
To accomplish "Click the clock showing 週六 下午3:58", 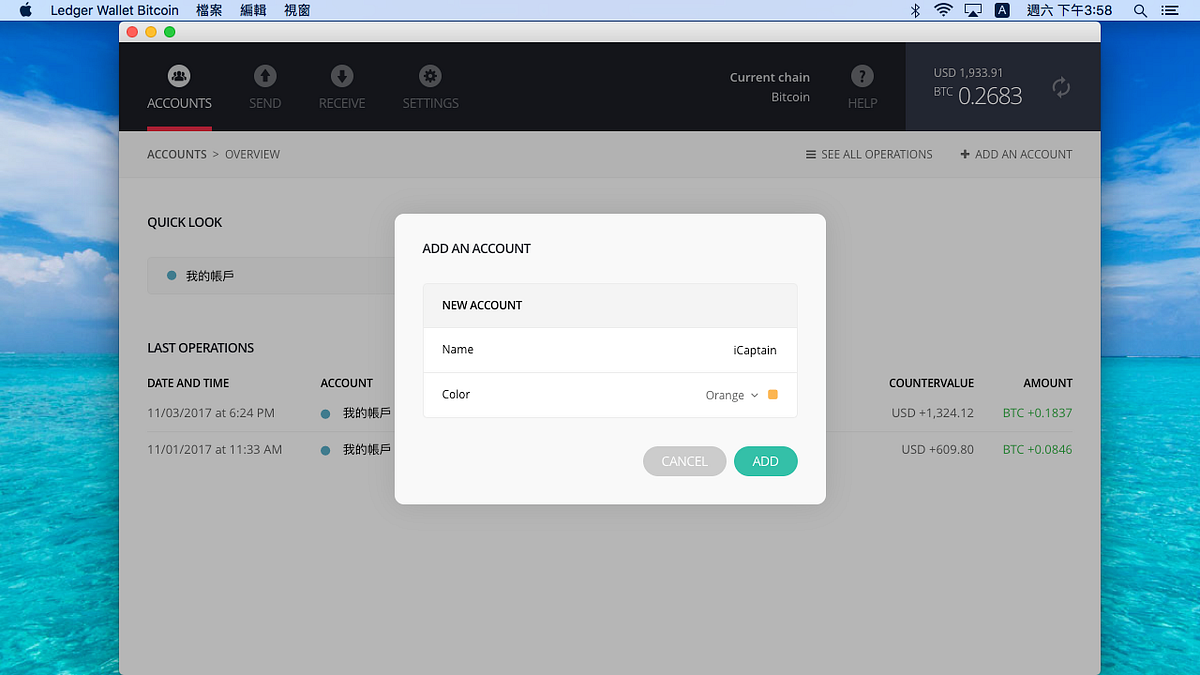I will [x=1070, y=10].
